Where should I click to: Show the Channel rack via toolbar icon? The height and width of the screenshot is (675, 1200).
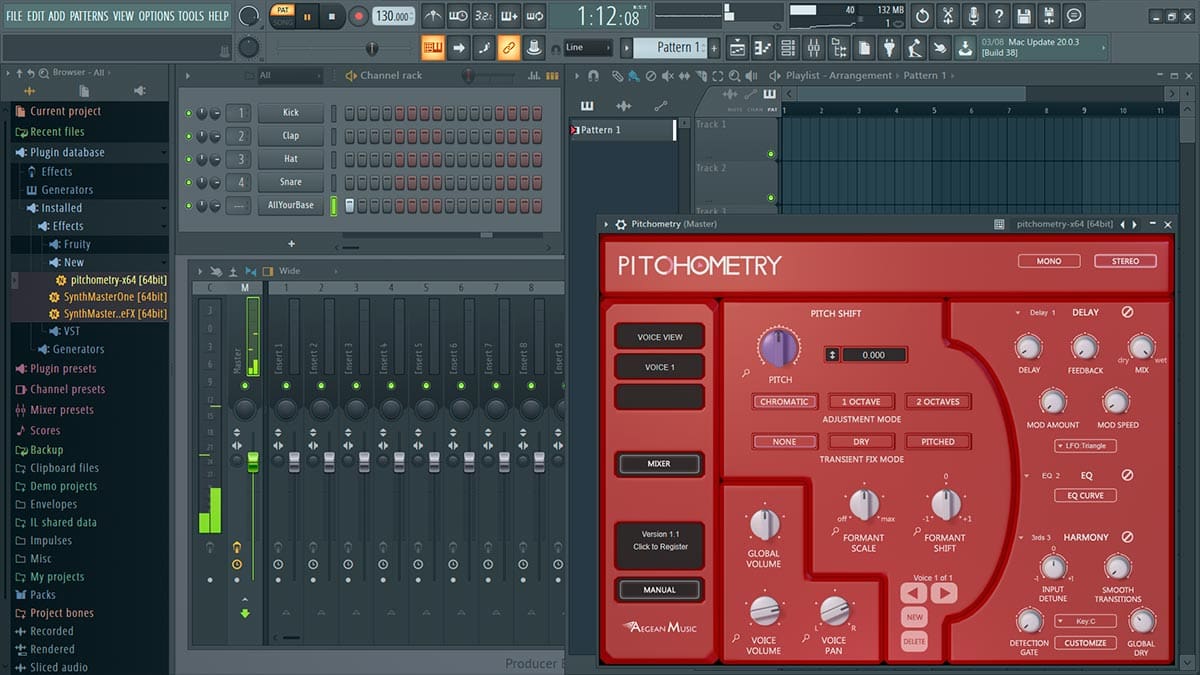click(x=788, y=47)
